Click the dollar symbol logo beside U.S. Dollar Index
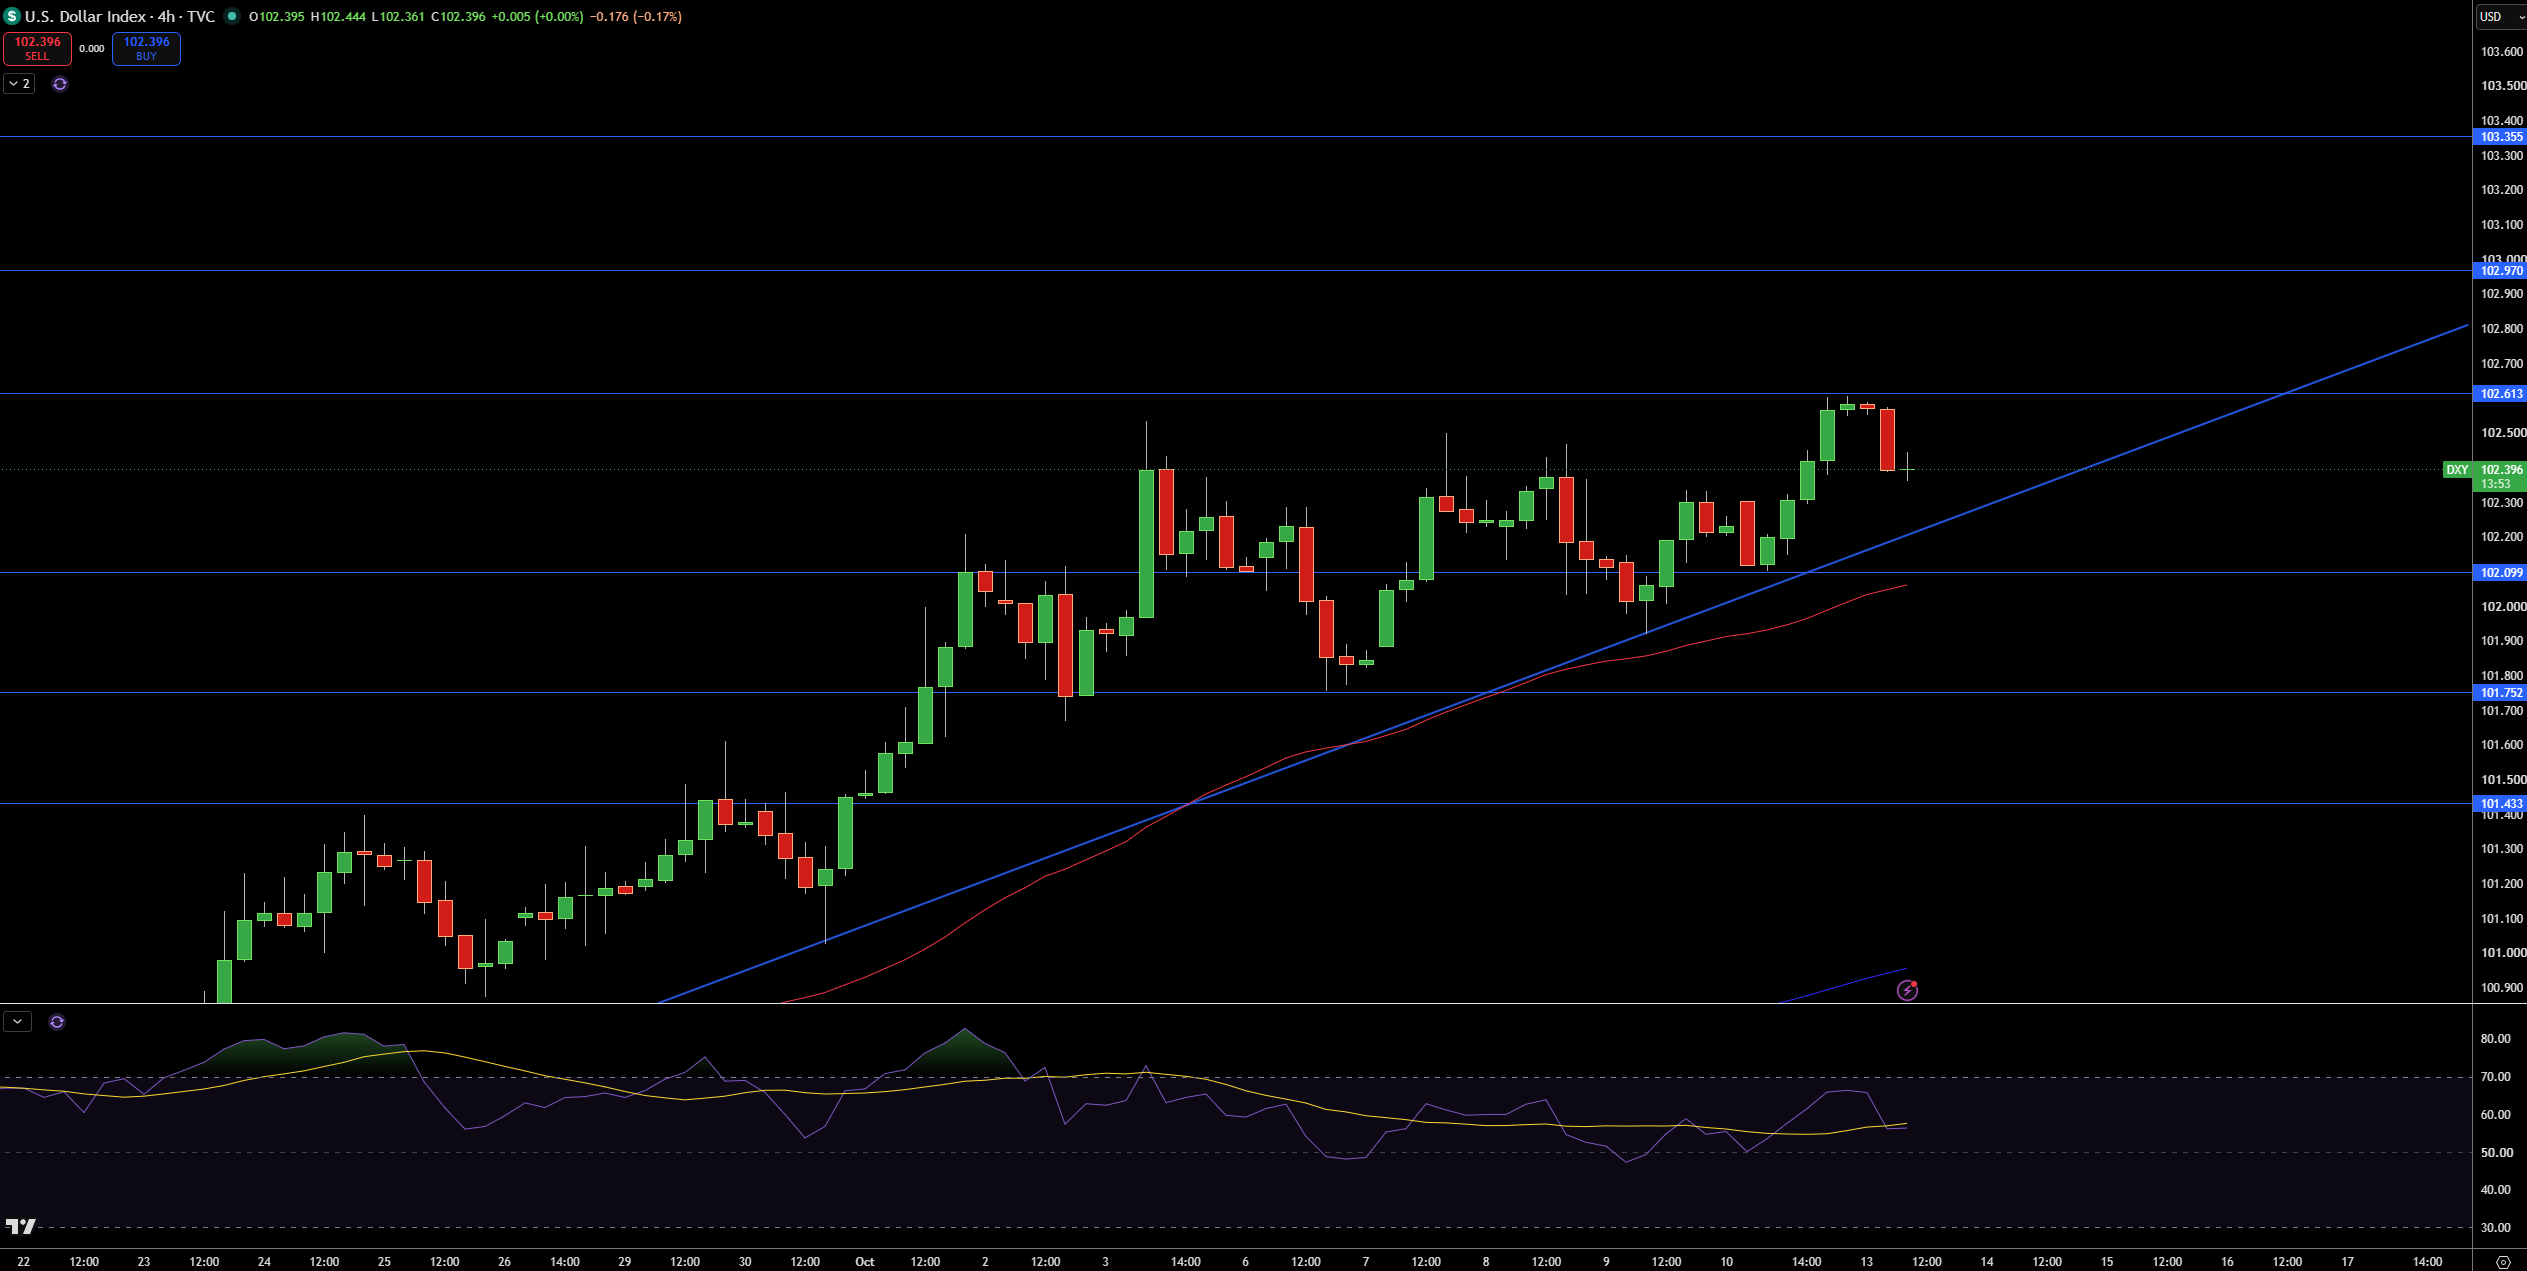The height and width of the screenshot is (1271, 2527). 12,17
